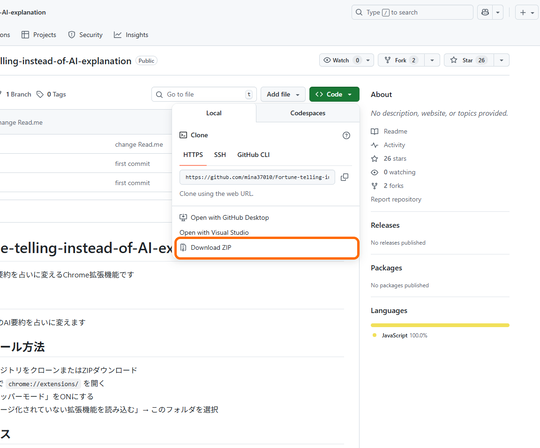Screen dimensions: 540x448
Task: Click the Star icon in Star button
Action: tap(454, 60)
